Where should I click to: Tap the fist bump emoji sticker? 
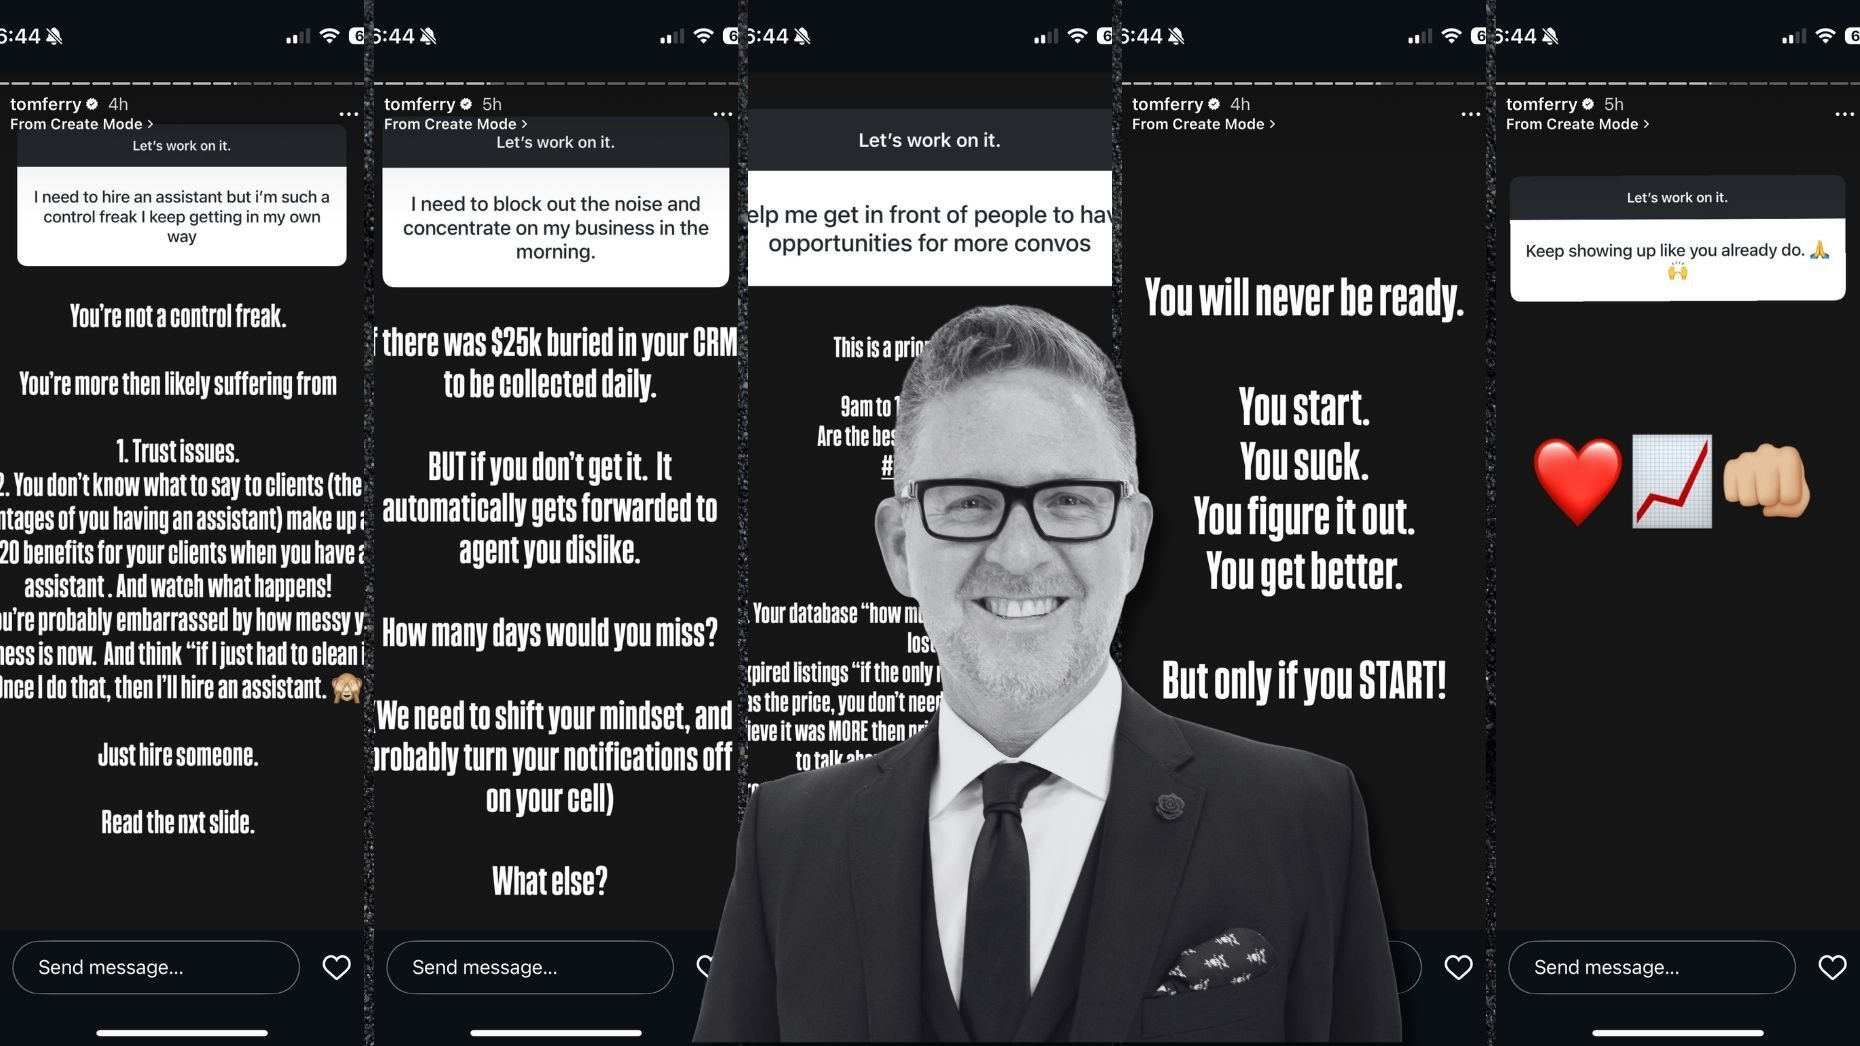(x=1767, y=481)
